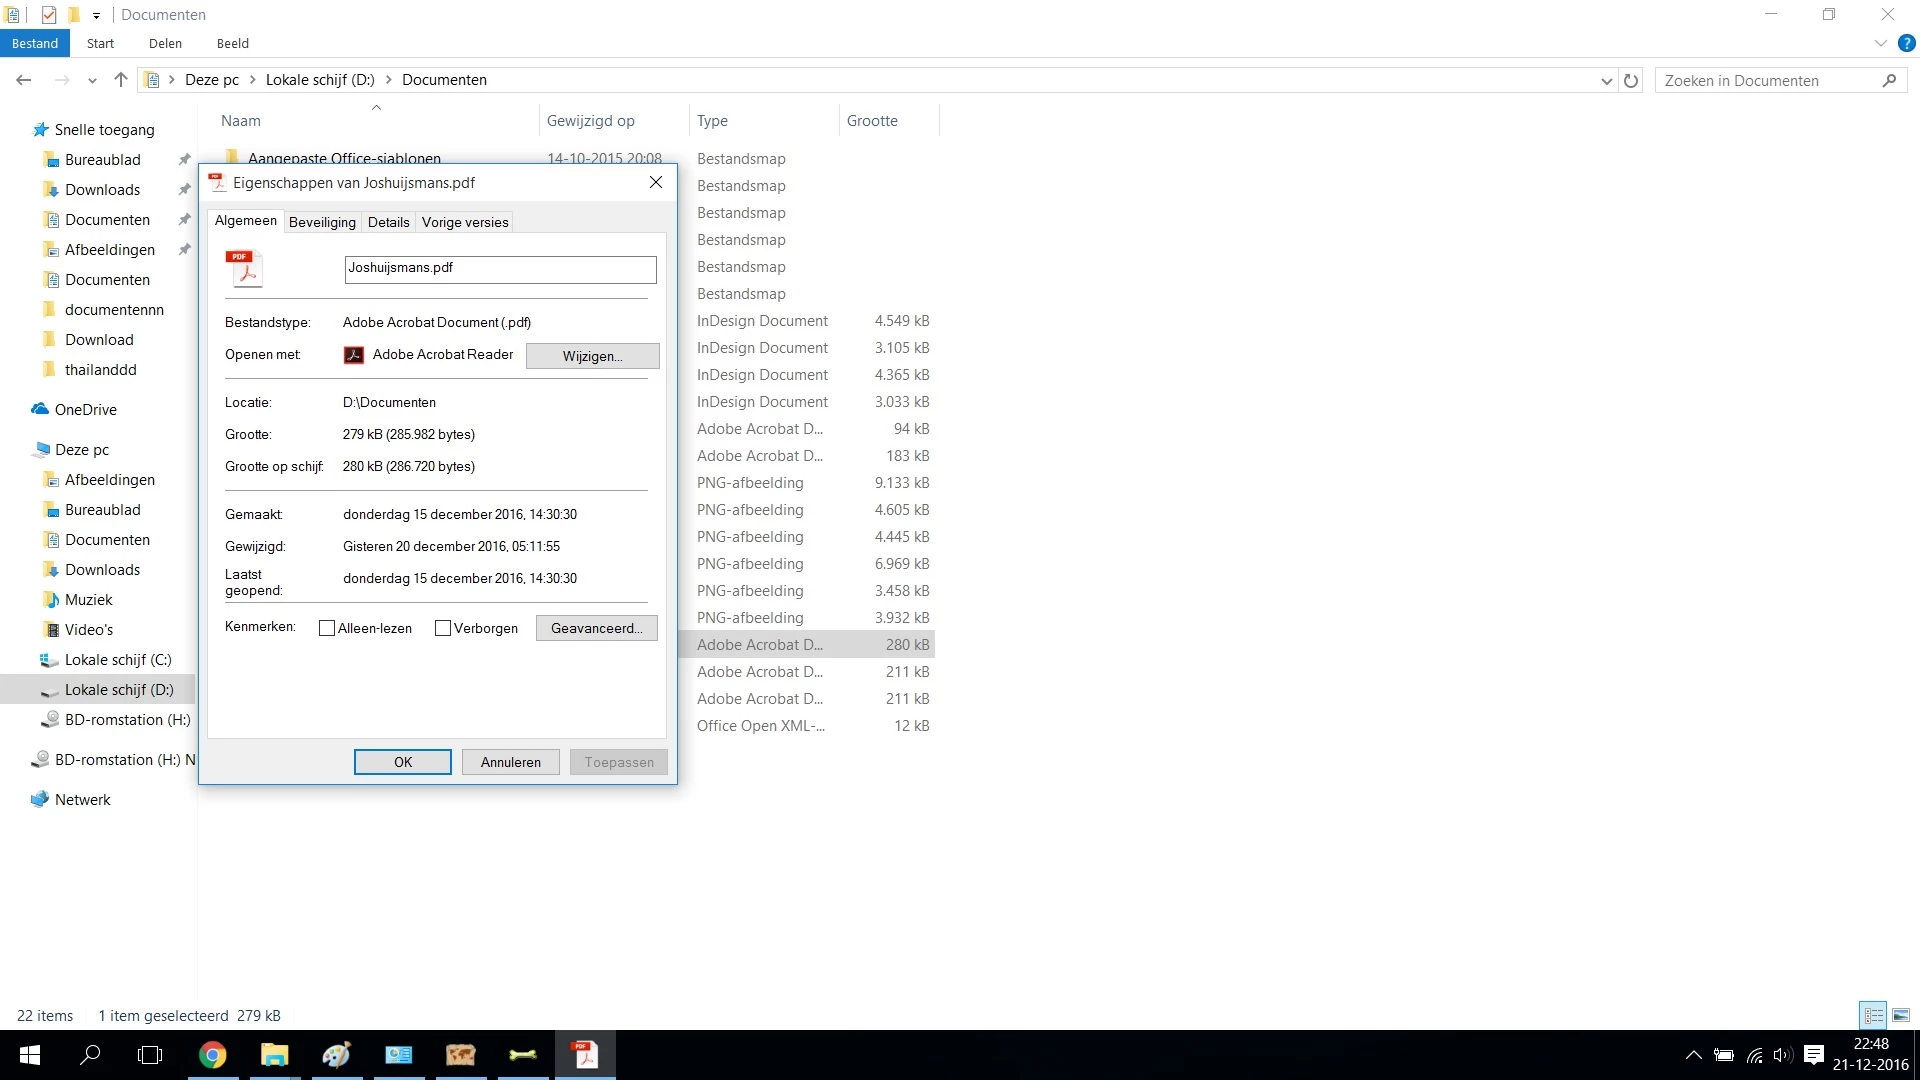
Task: Open the Details tab
Action: 388,222
